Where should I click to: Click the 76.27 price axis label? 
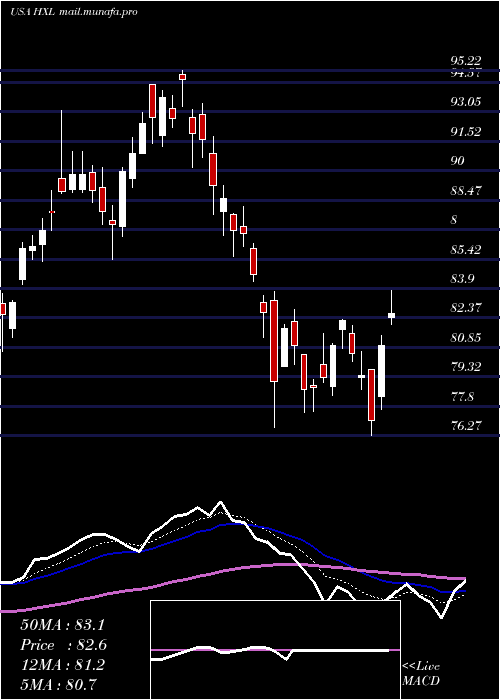(466, 426)
